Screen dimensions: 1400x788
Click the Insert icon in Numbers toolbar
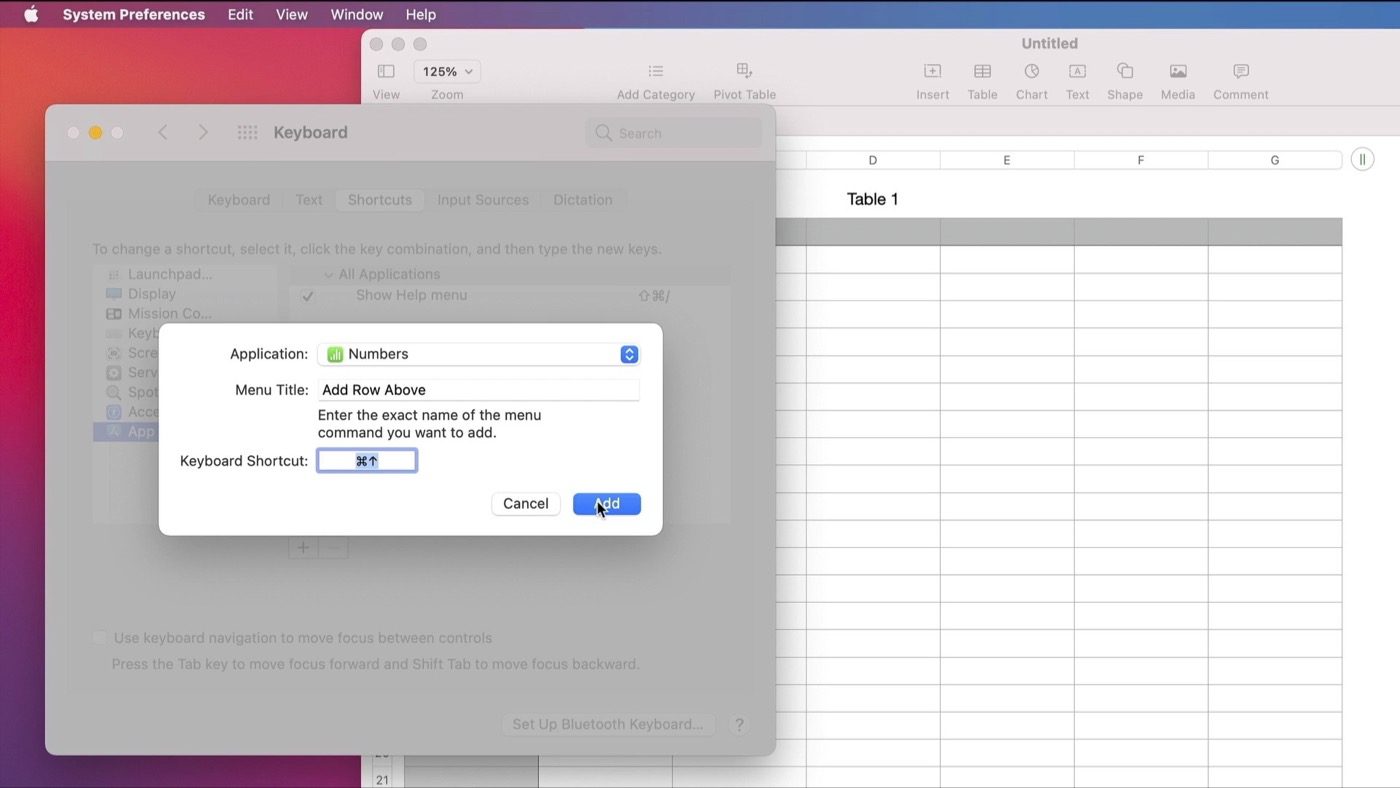click(x=932, y=72)
